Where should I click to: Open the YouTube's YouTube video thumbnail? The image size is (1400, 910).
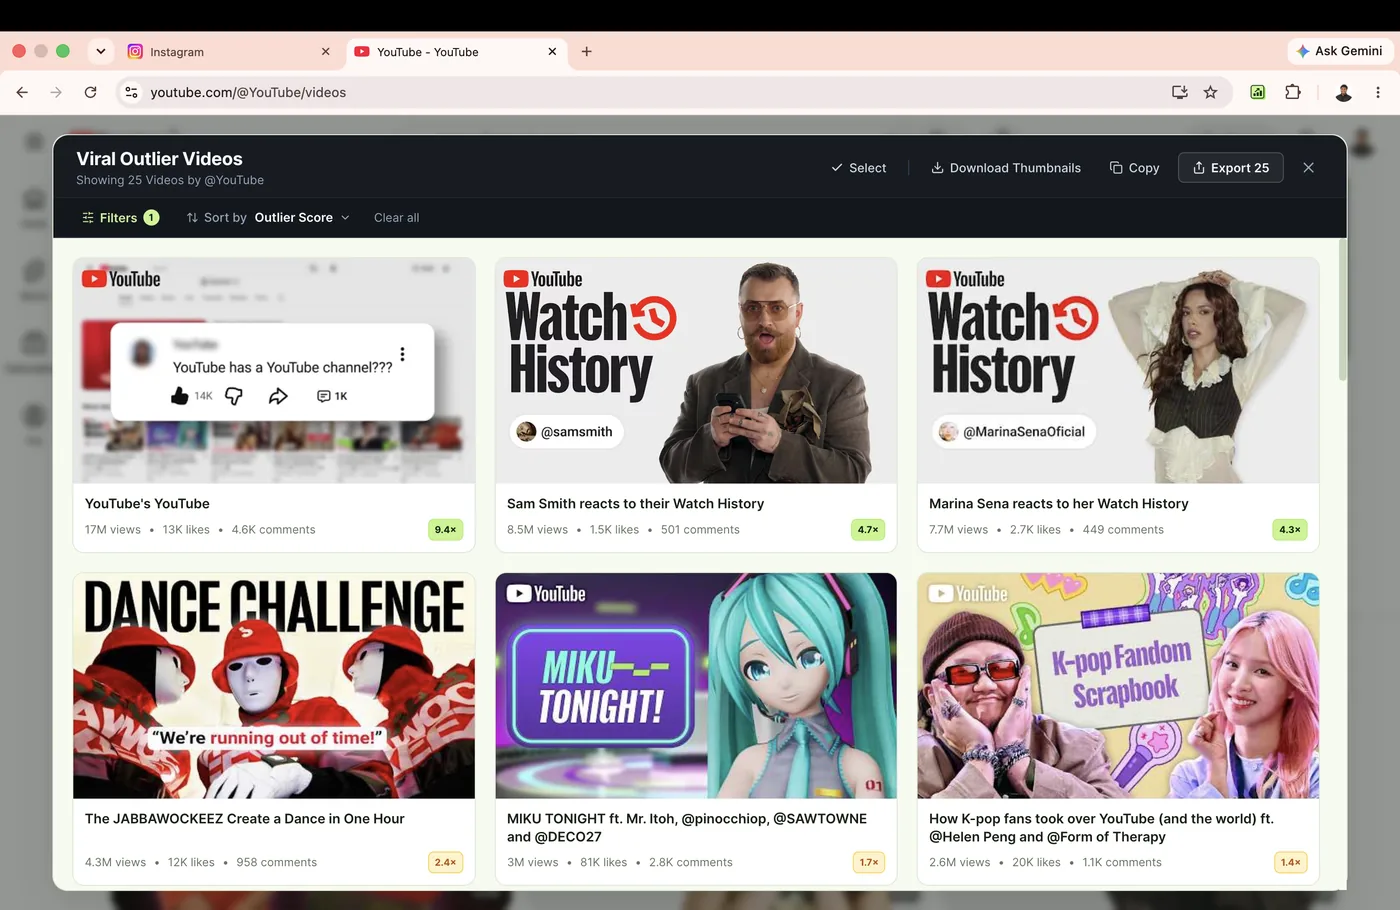tap(274, 371)
